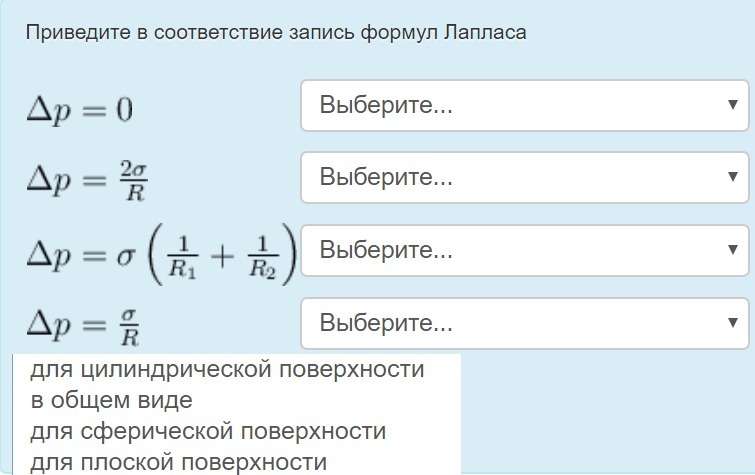Click the formula Δp = 0
755x475 pixels.
79,109
